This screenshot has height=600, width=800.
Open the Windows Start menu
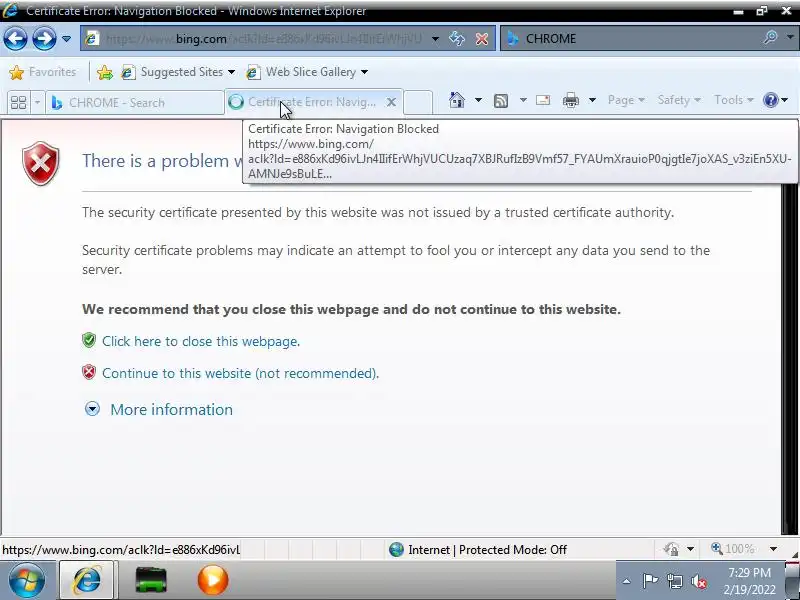point(26,580)
